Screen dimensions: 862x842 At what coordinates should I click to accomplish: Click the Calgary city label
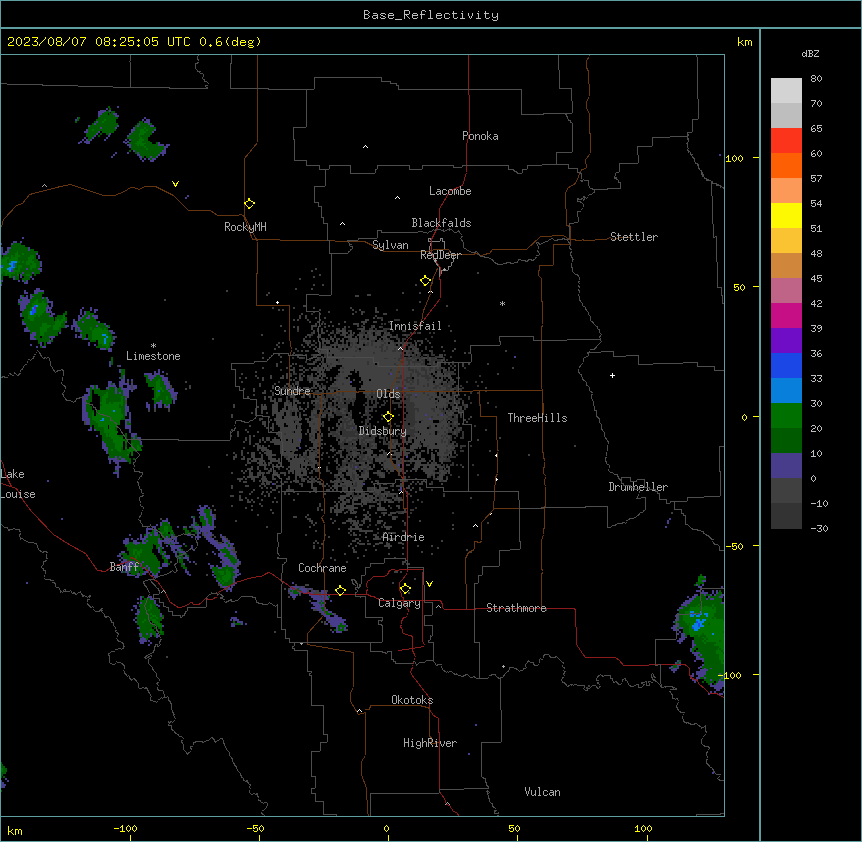coord(399,603)
